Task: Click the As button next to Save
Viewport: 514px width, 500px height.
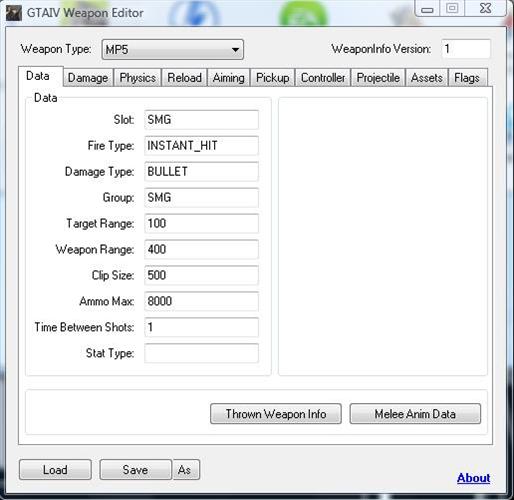Action: (186, 469)
